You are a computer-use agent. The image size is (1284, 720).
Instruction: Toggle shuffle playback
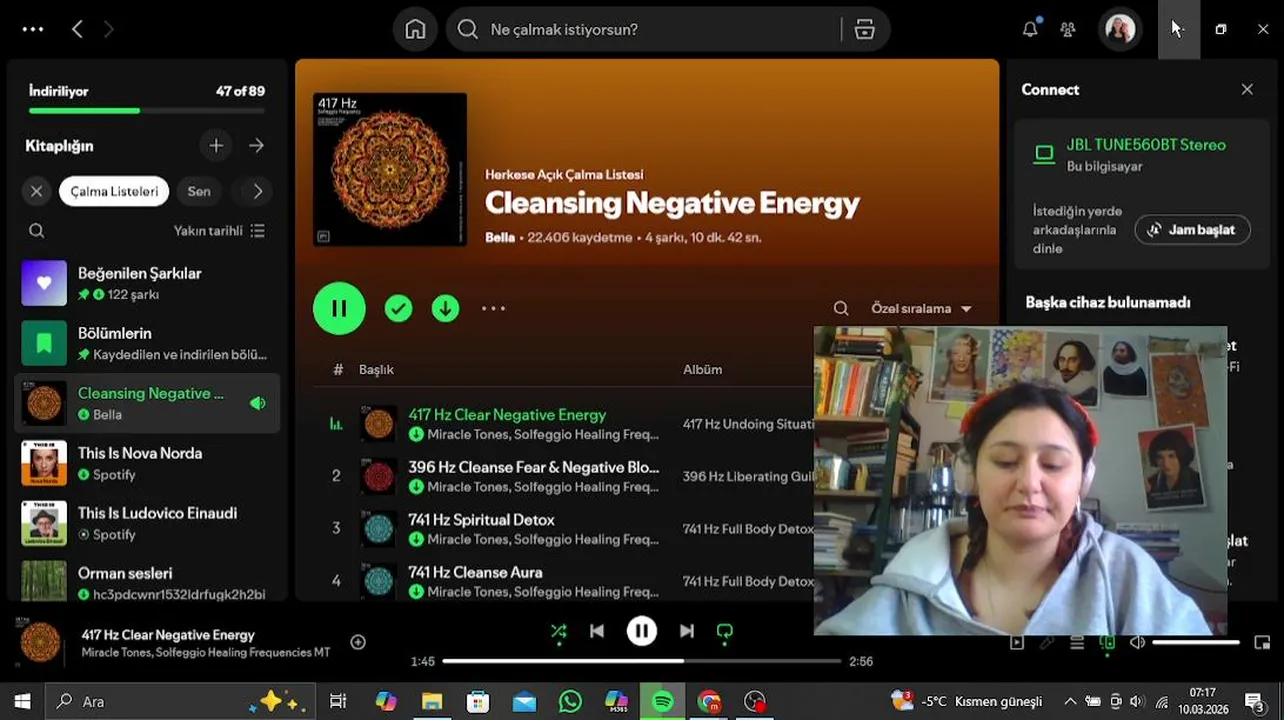click(x=558, y=631)
